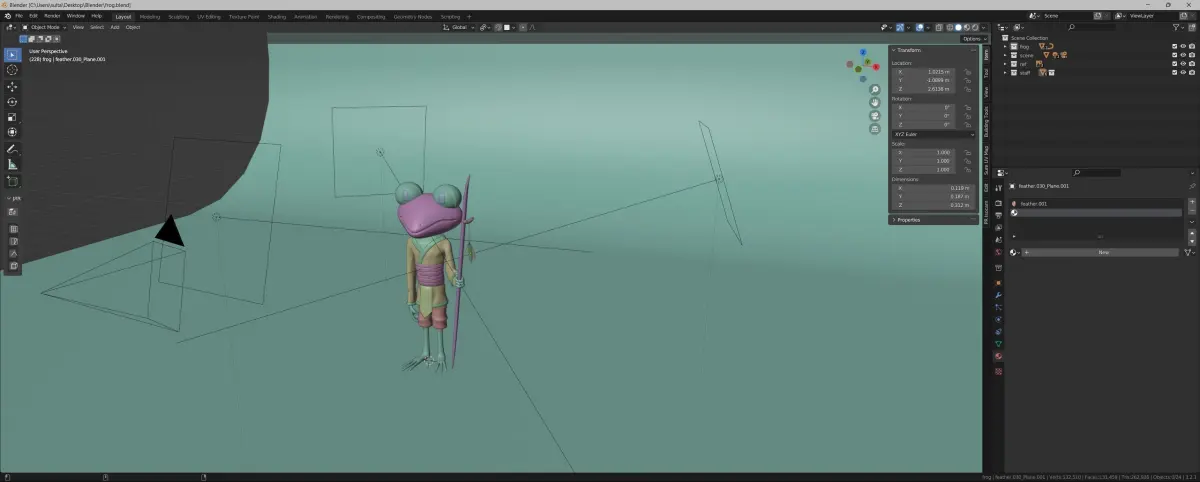Screen dimensions: 1200x482
Task: Expand the ref collection in outliner
Action: click(x=1006, y=63)
